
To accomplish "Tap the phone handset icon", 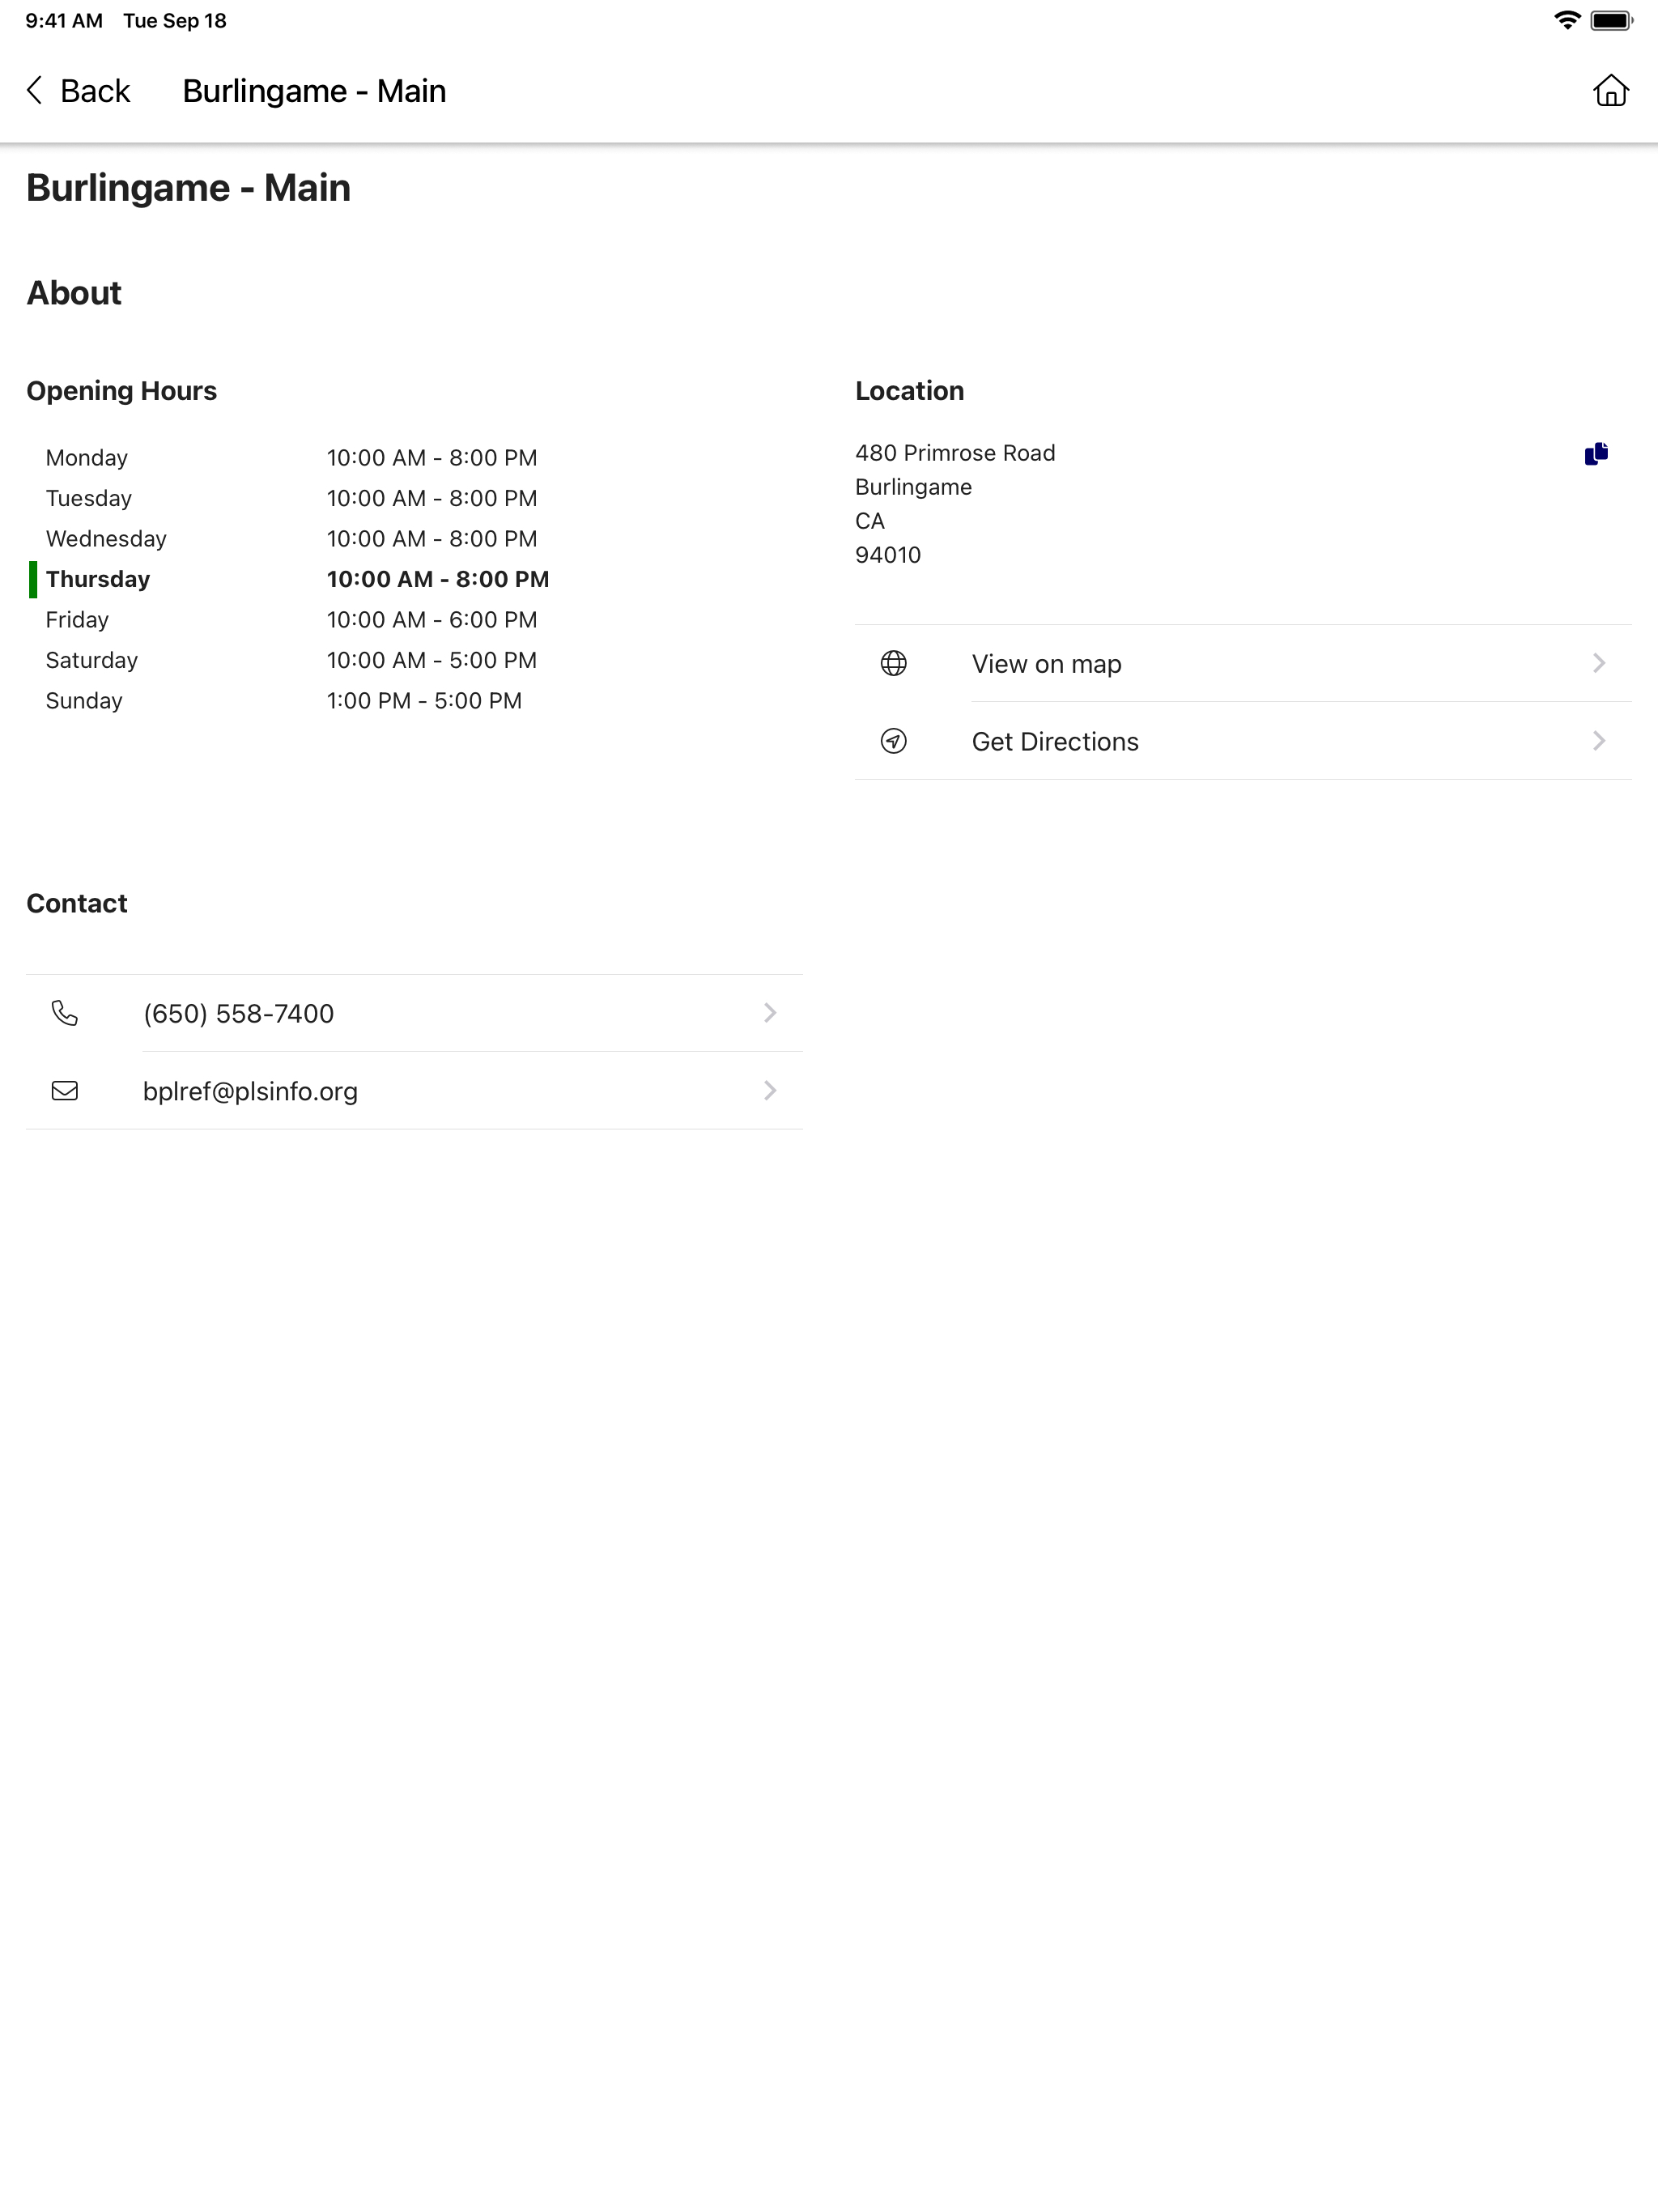I will point(65,1013).
